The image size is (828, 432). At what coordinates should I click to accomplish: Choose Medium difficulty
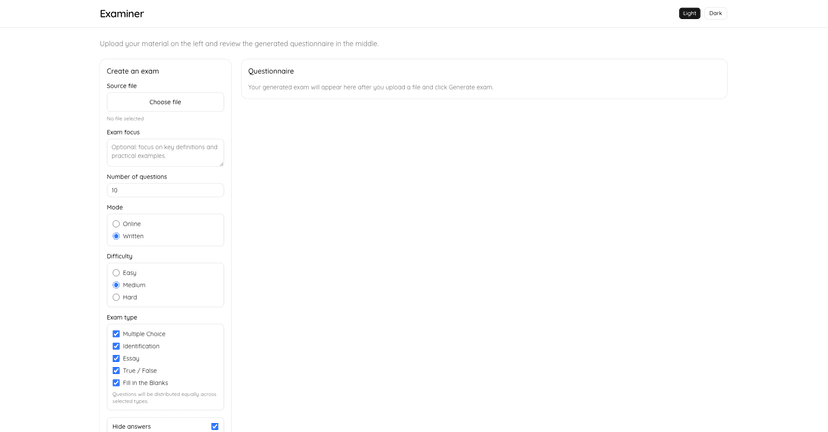click(x=116, y=285)
